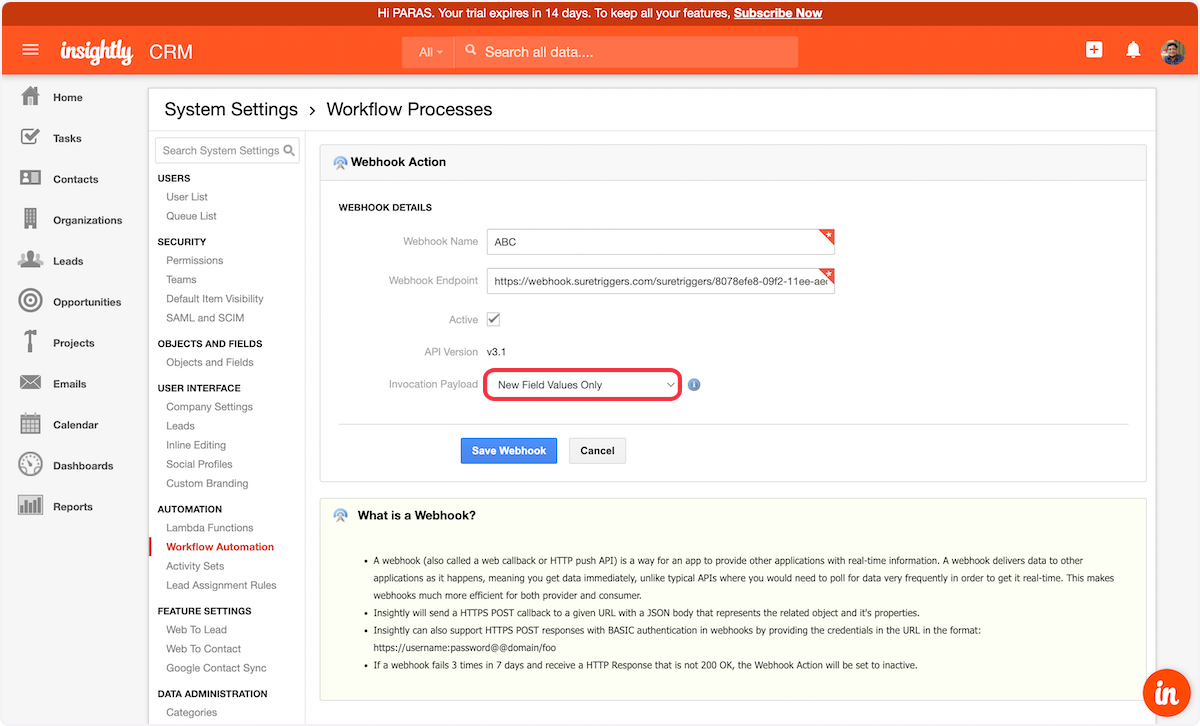This screenshot has height=726, width=1200.
Task: Click the Opportunities target icon
Action: pos(31,301)
